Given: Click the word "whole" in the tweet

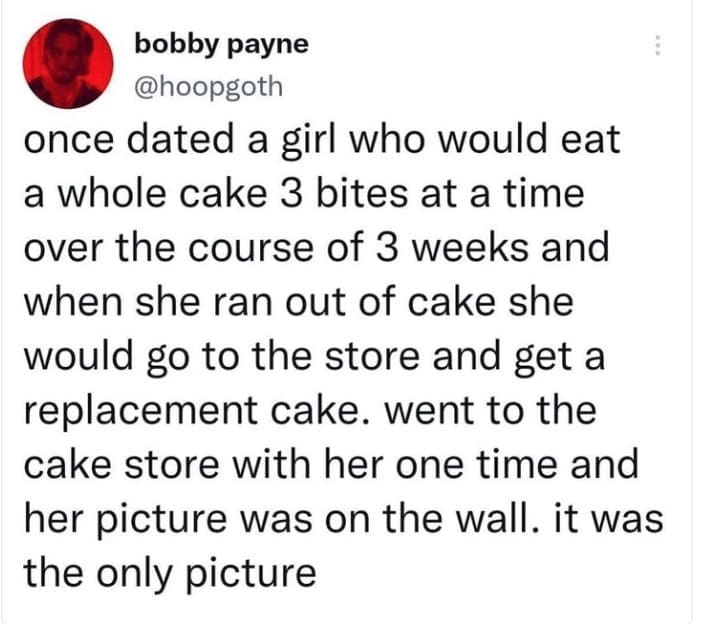Looking at the screenshot, I should [x=110, y=194].
